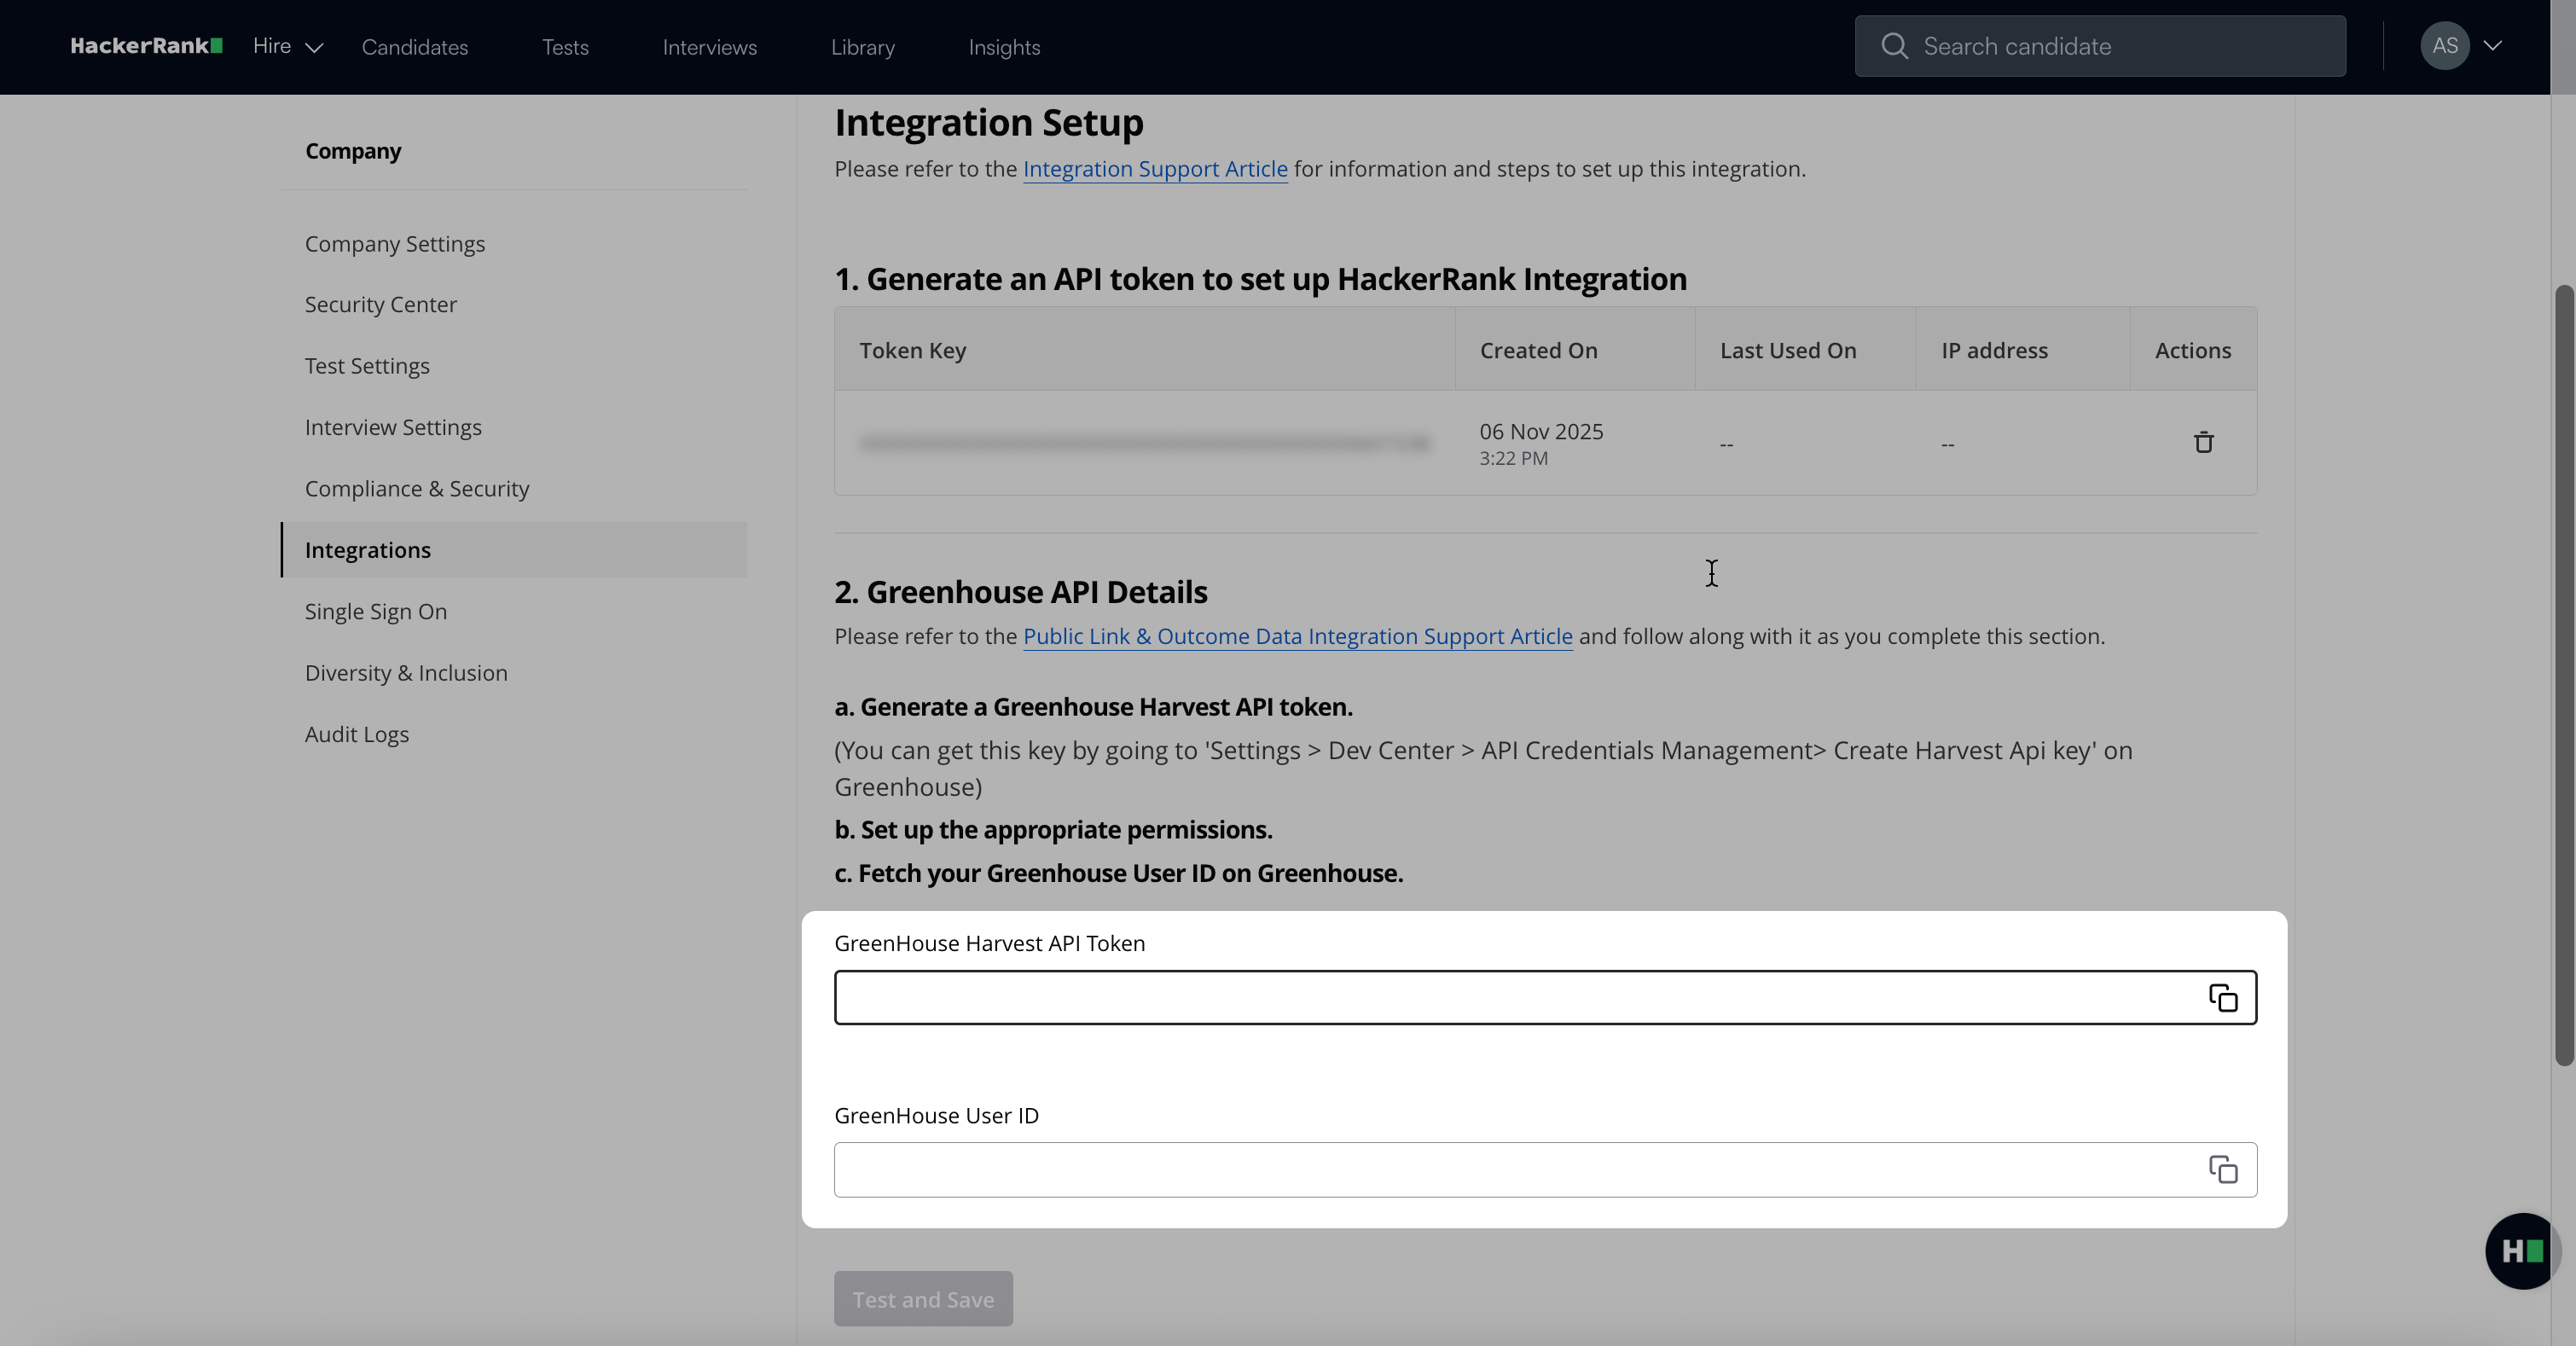Open the Tests navigation item

point(565,47)
